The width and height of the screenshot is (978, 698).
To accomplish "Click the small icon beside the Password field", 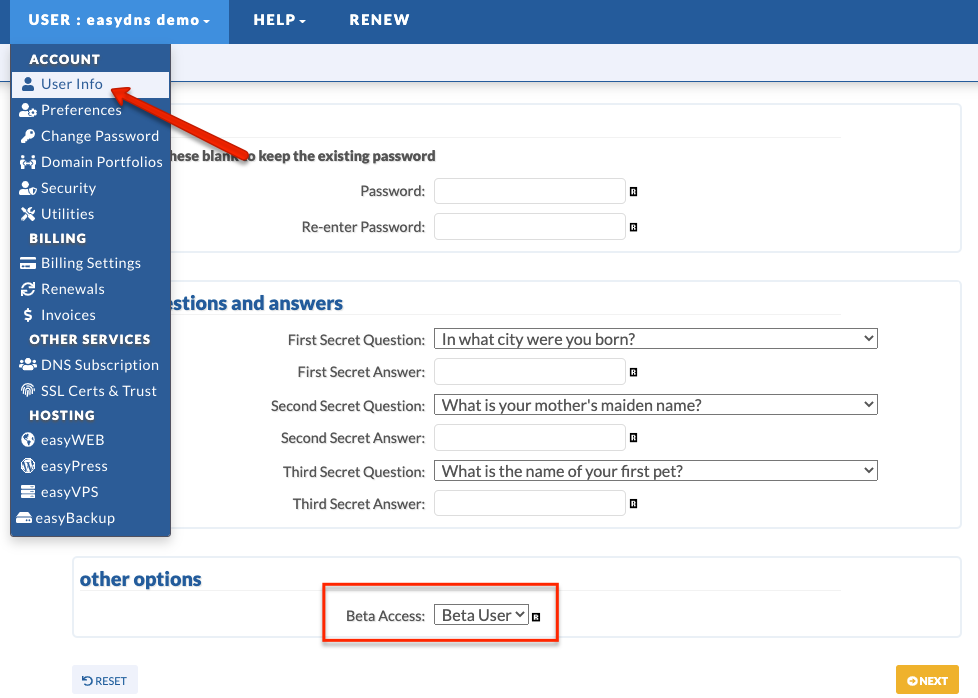I will coord(633,191).
